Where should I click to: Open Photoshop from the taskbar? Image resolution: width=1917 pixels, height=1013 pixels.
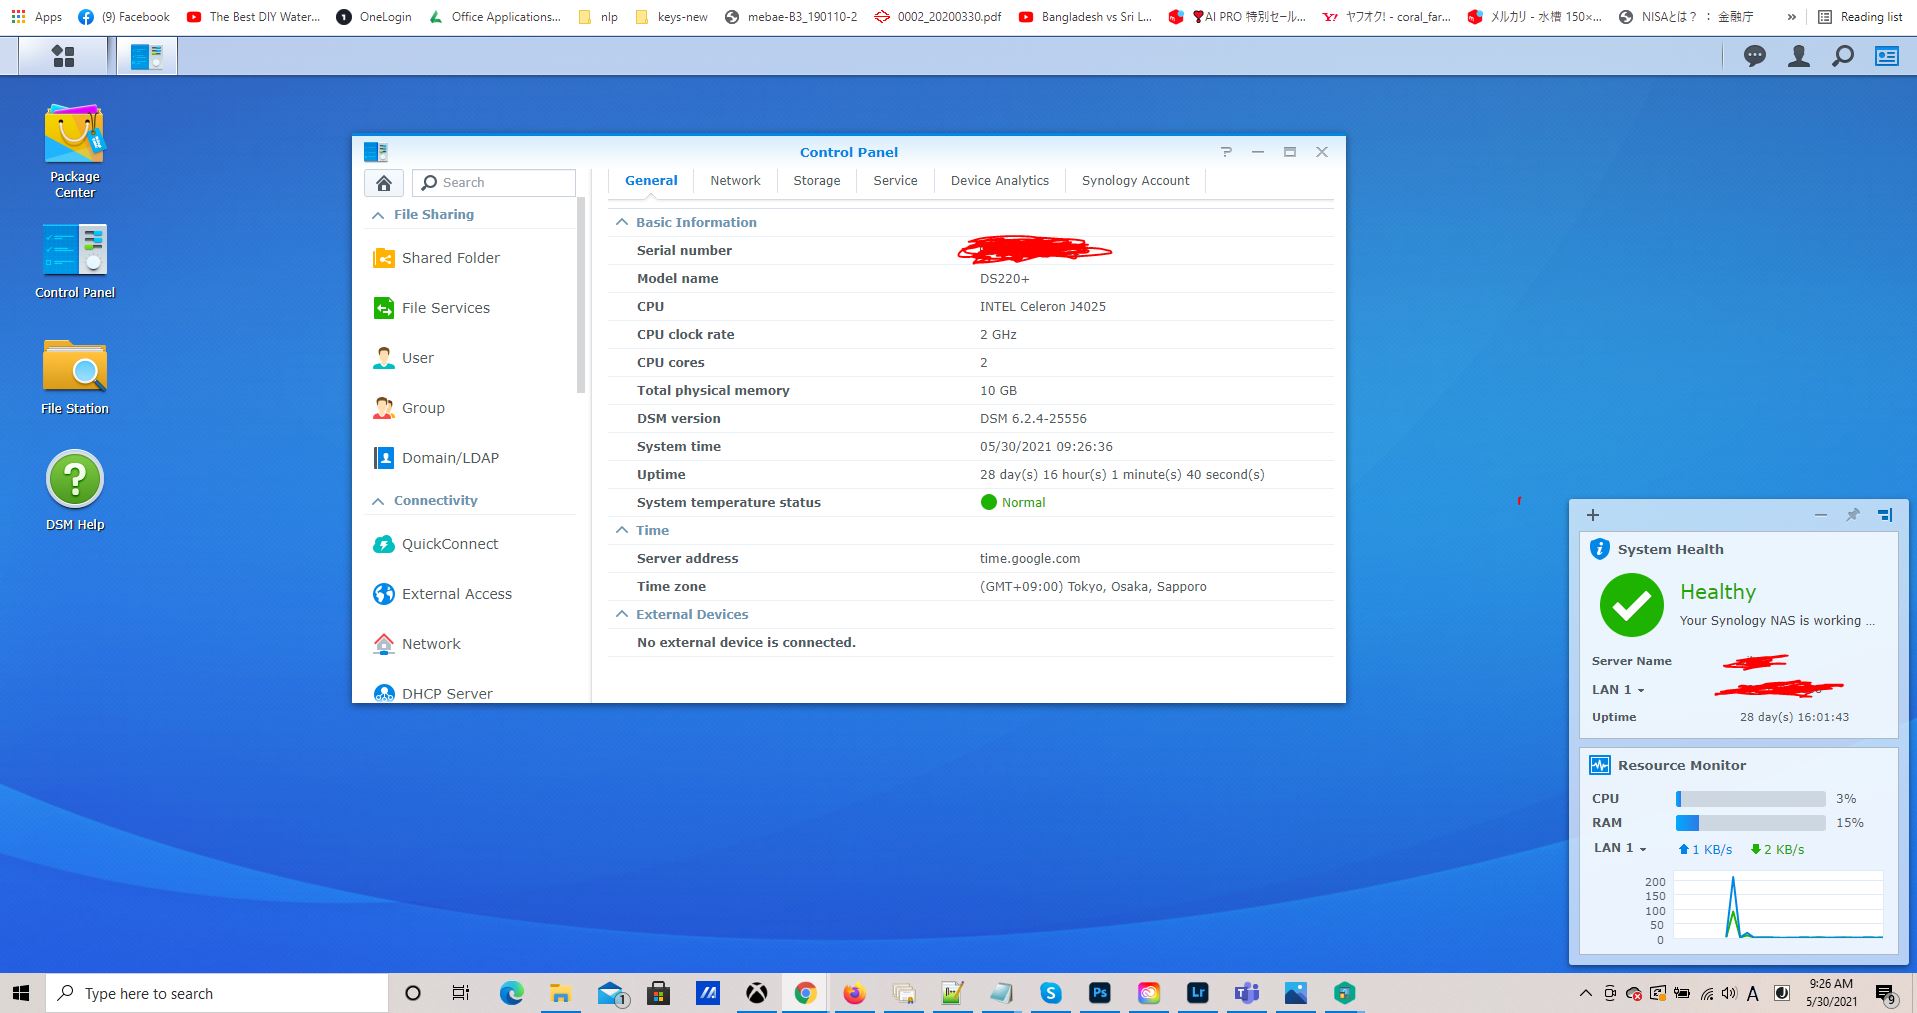coord(1100,993)
